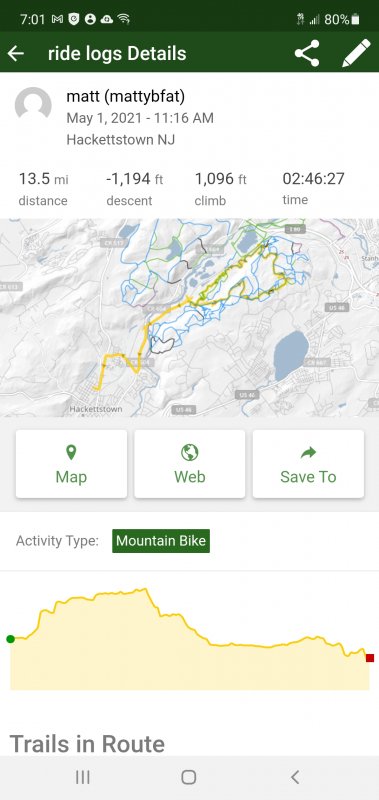Tap the pencil edit icon
The image size is (379, 800).
click(356, 53)
